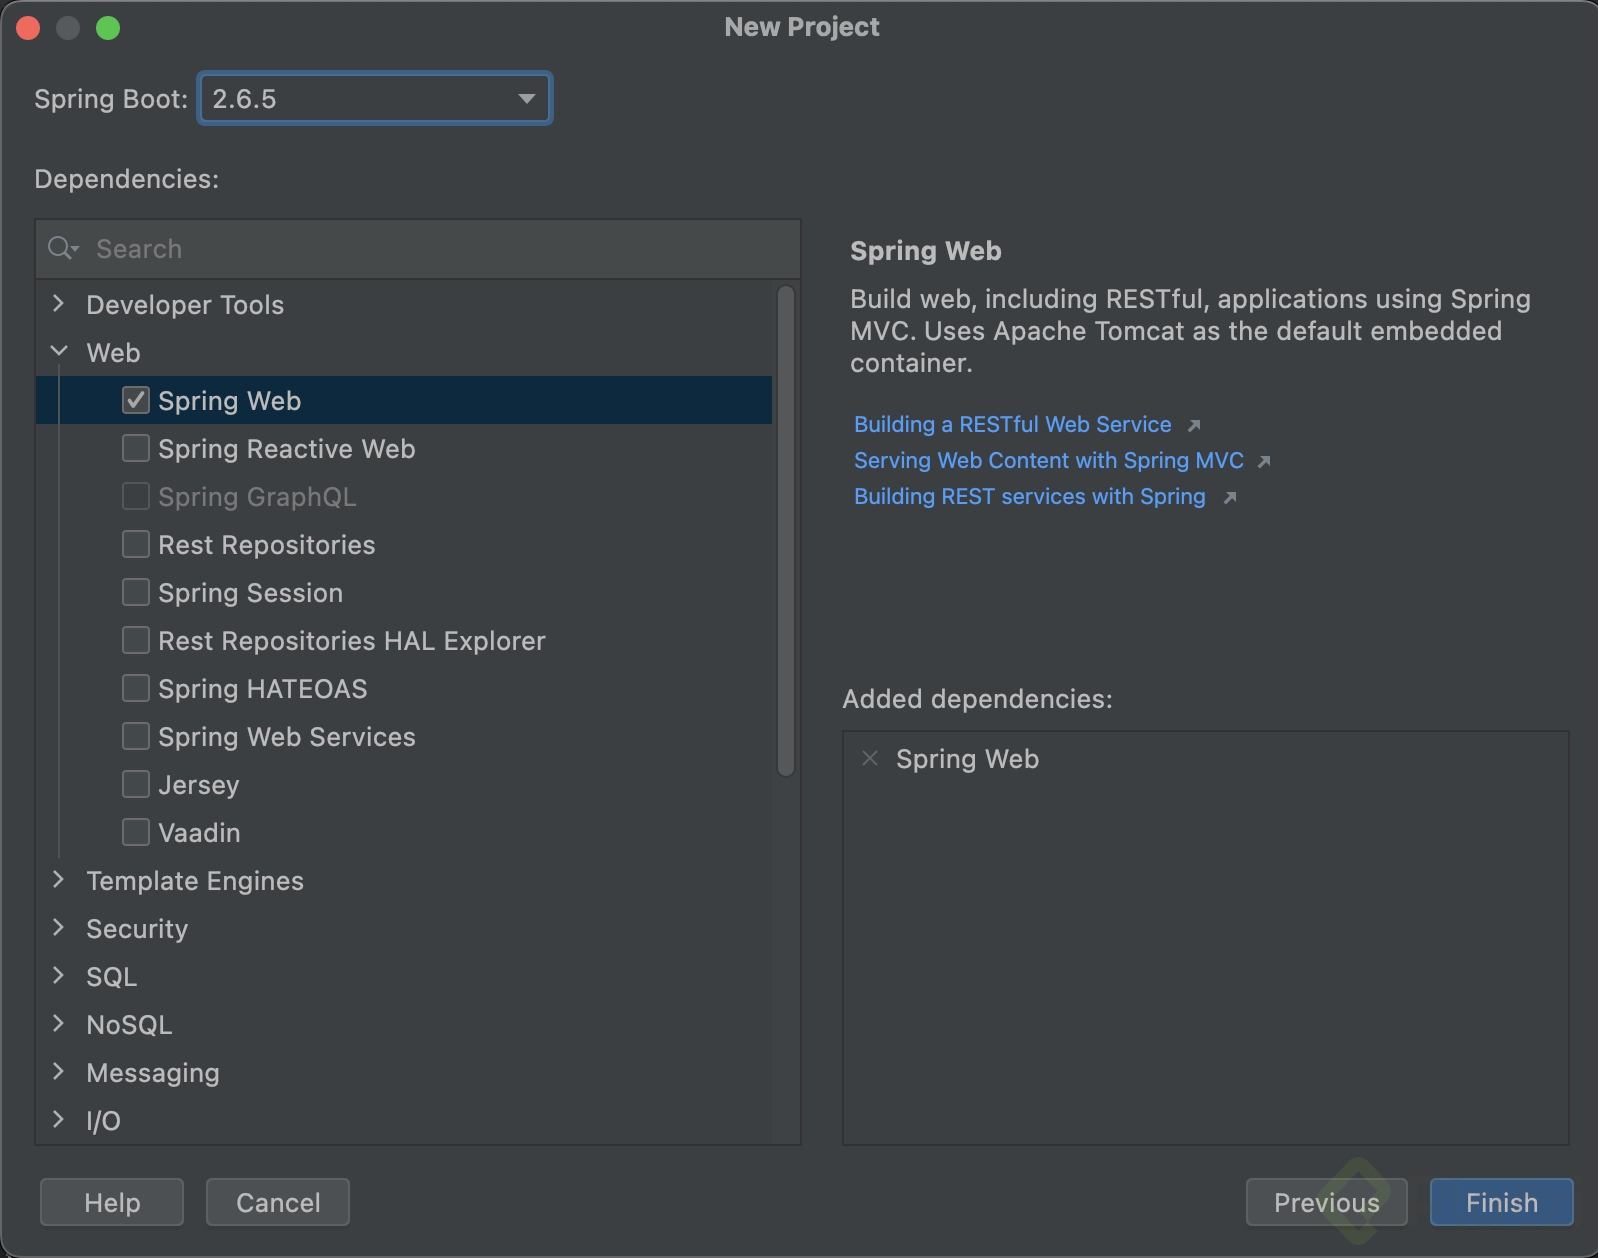
Task: Enable the Jersey checkbox
Action: coord(136,784)
